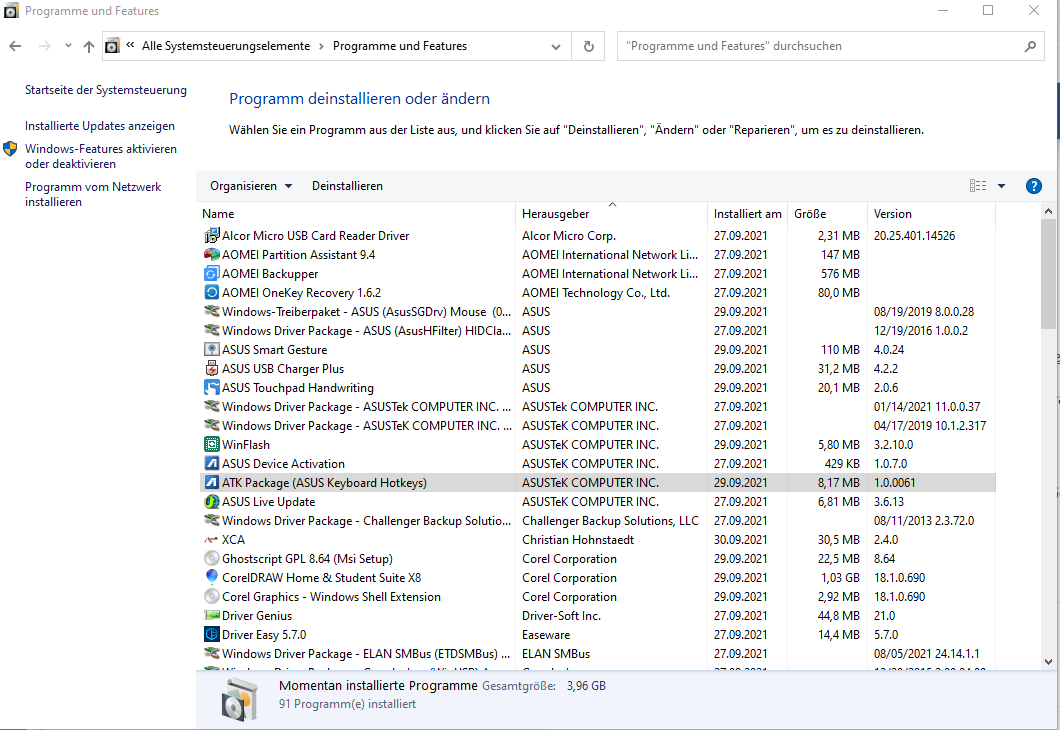Sort by the Herausgeber column header

click(x=611, y=214)
